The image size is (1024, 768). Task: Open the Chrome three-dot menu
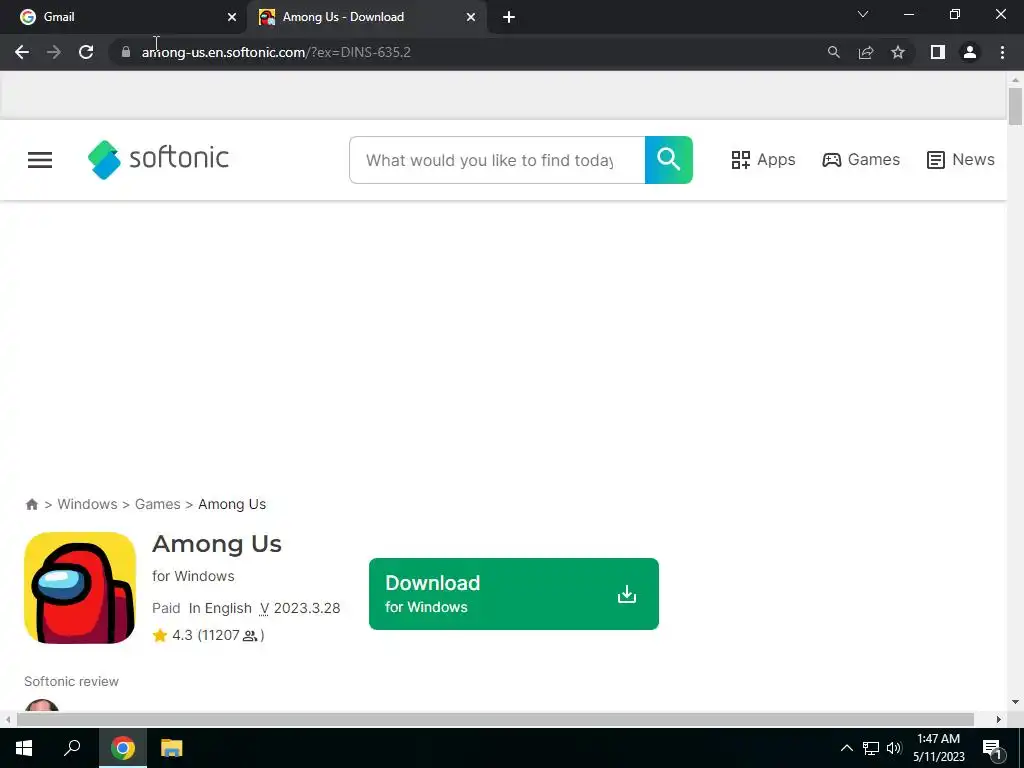[x=1002, y=52]
